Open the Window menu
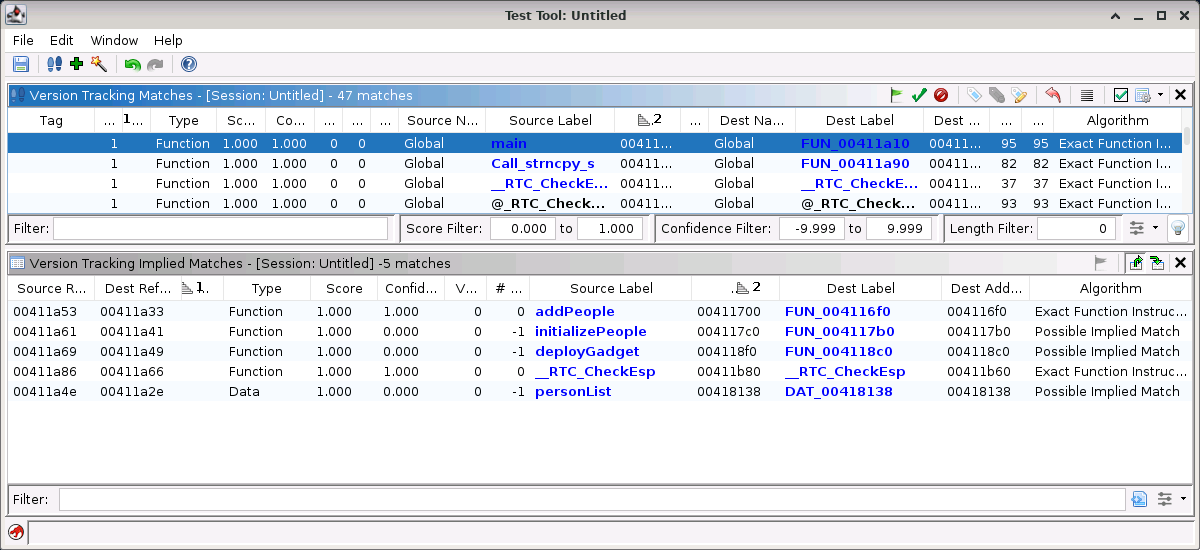This screenshot has height=550, width=1200. [114, 40]
